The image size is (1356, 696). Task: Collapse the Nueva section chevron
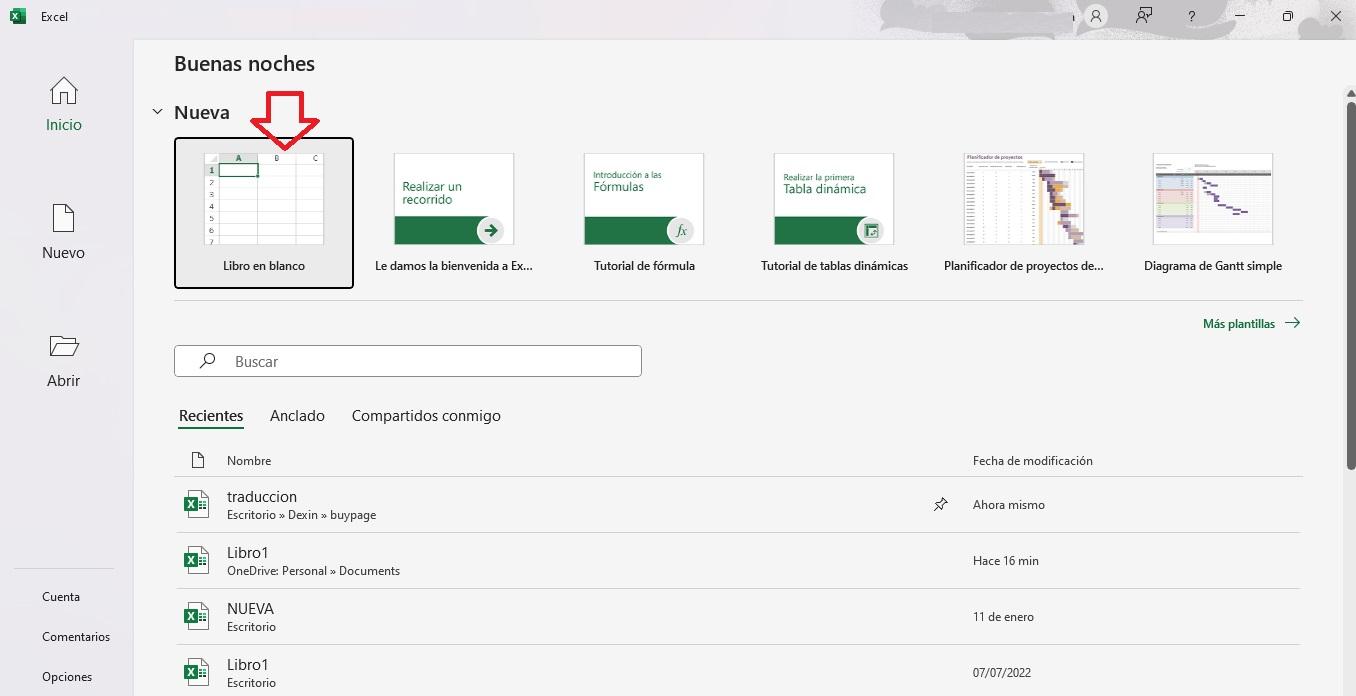(x=157, y=112)
